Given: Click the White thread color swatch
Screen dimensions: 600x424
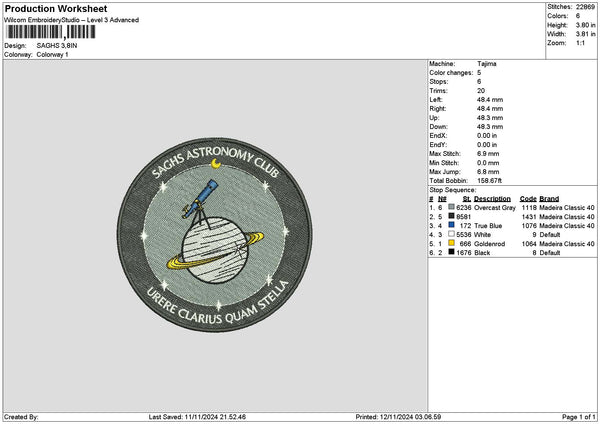Looking at the screenshot, I should pyautogui.click(x=452, y=234).
